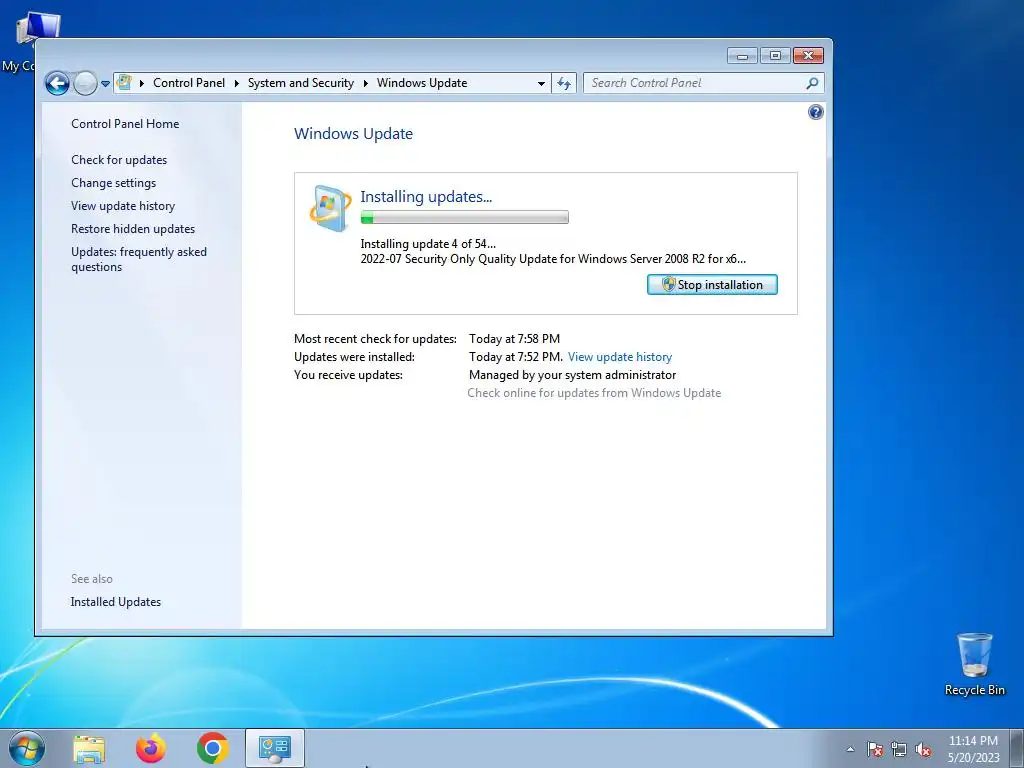Close the Windows Update window
This screenshot has width=1024, height=768.
(x=808, y=56)
